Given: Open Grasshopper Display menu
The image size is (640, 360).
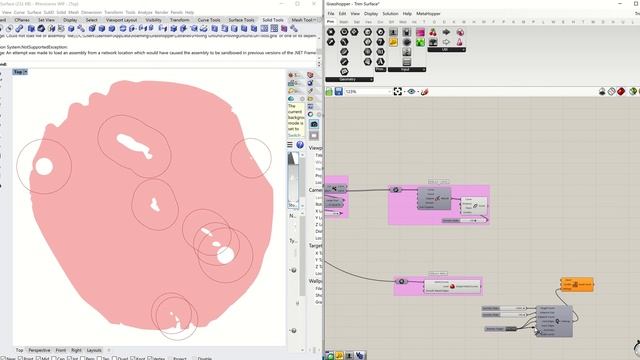Looking at the screenshot, I should coord(371,13).
